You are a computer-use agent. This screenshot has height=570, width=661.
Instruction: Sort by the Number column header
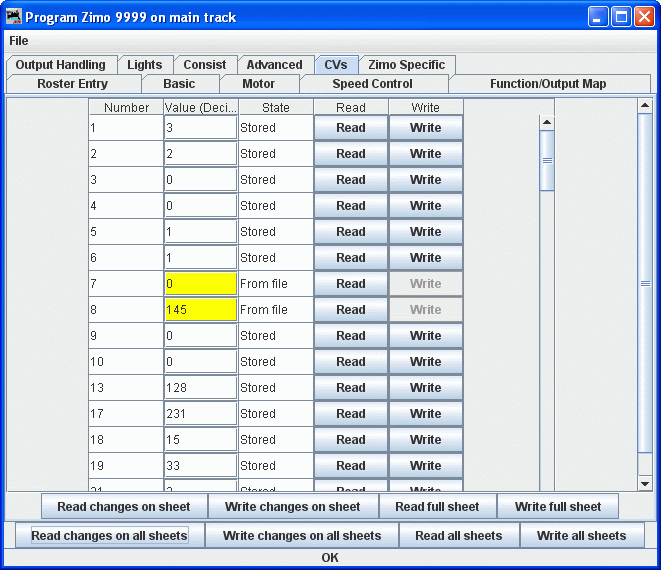pyautogui.click(x=126, y=107)
